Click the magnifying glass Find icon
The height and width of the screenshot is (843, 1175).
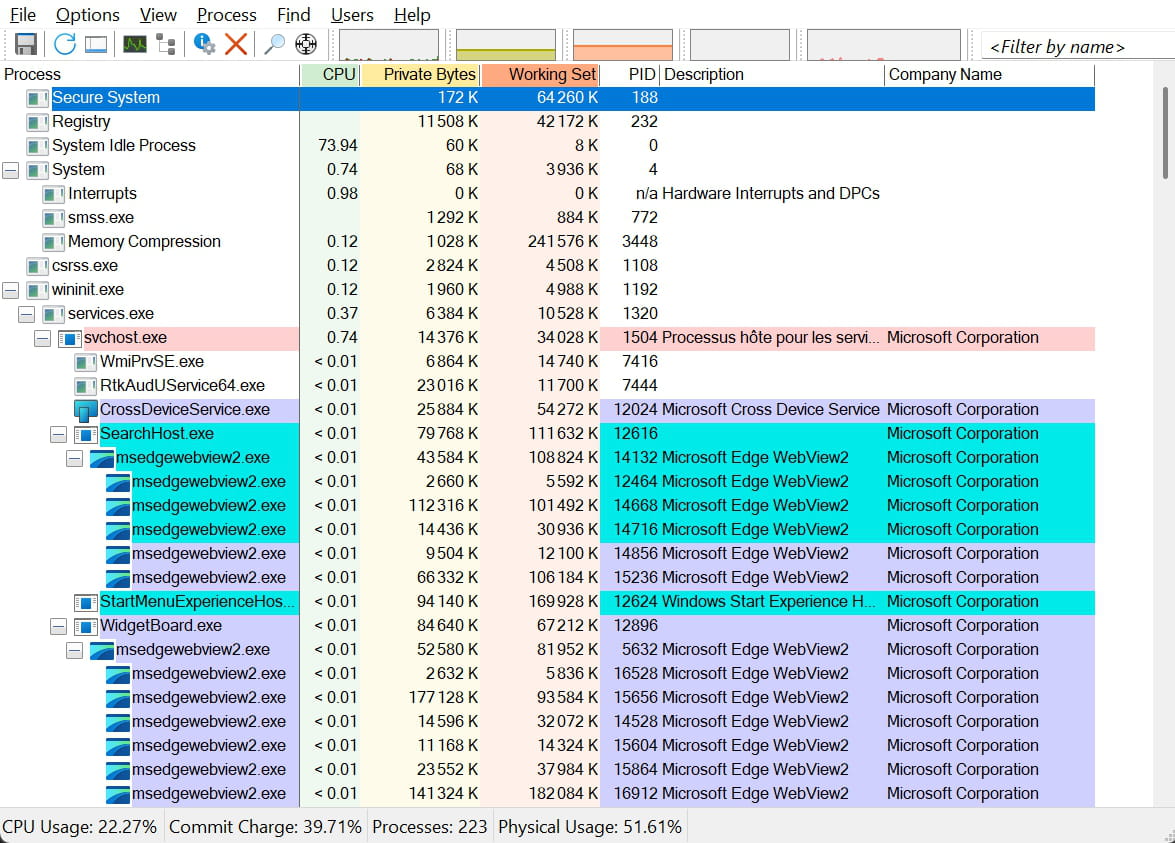point(274,44)
